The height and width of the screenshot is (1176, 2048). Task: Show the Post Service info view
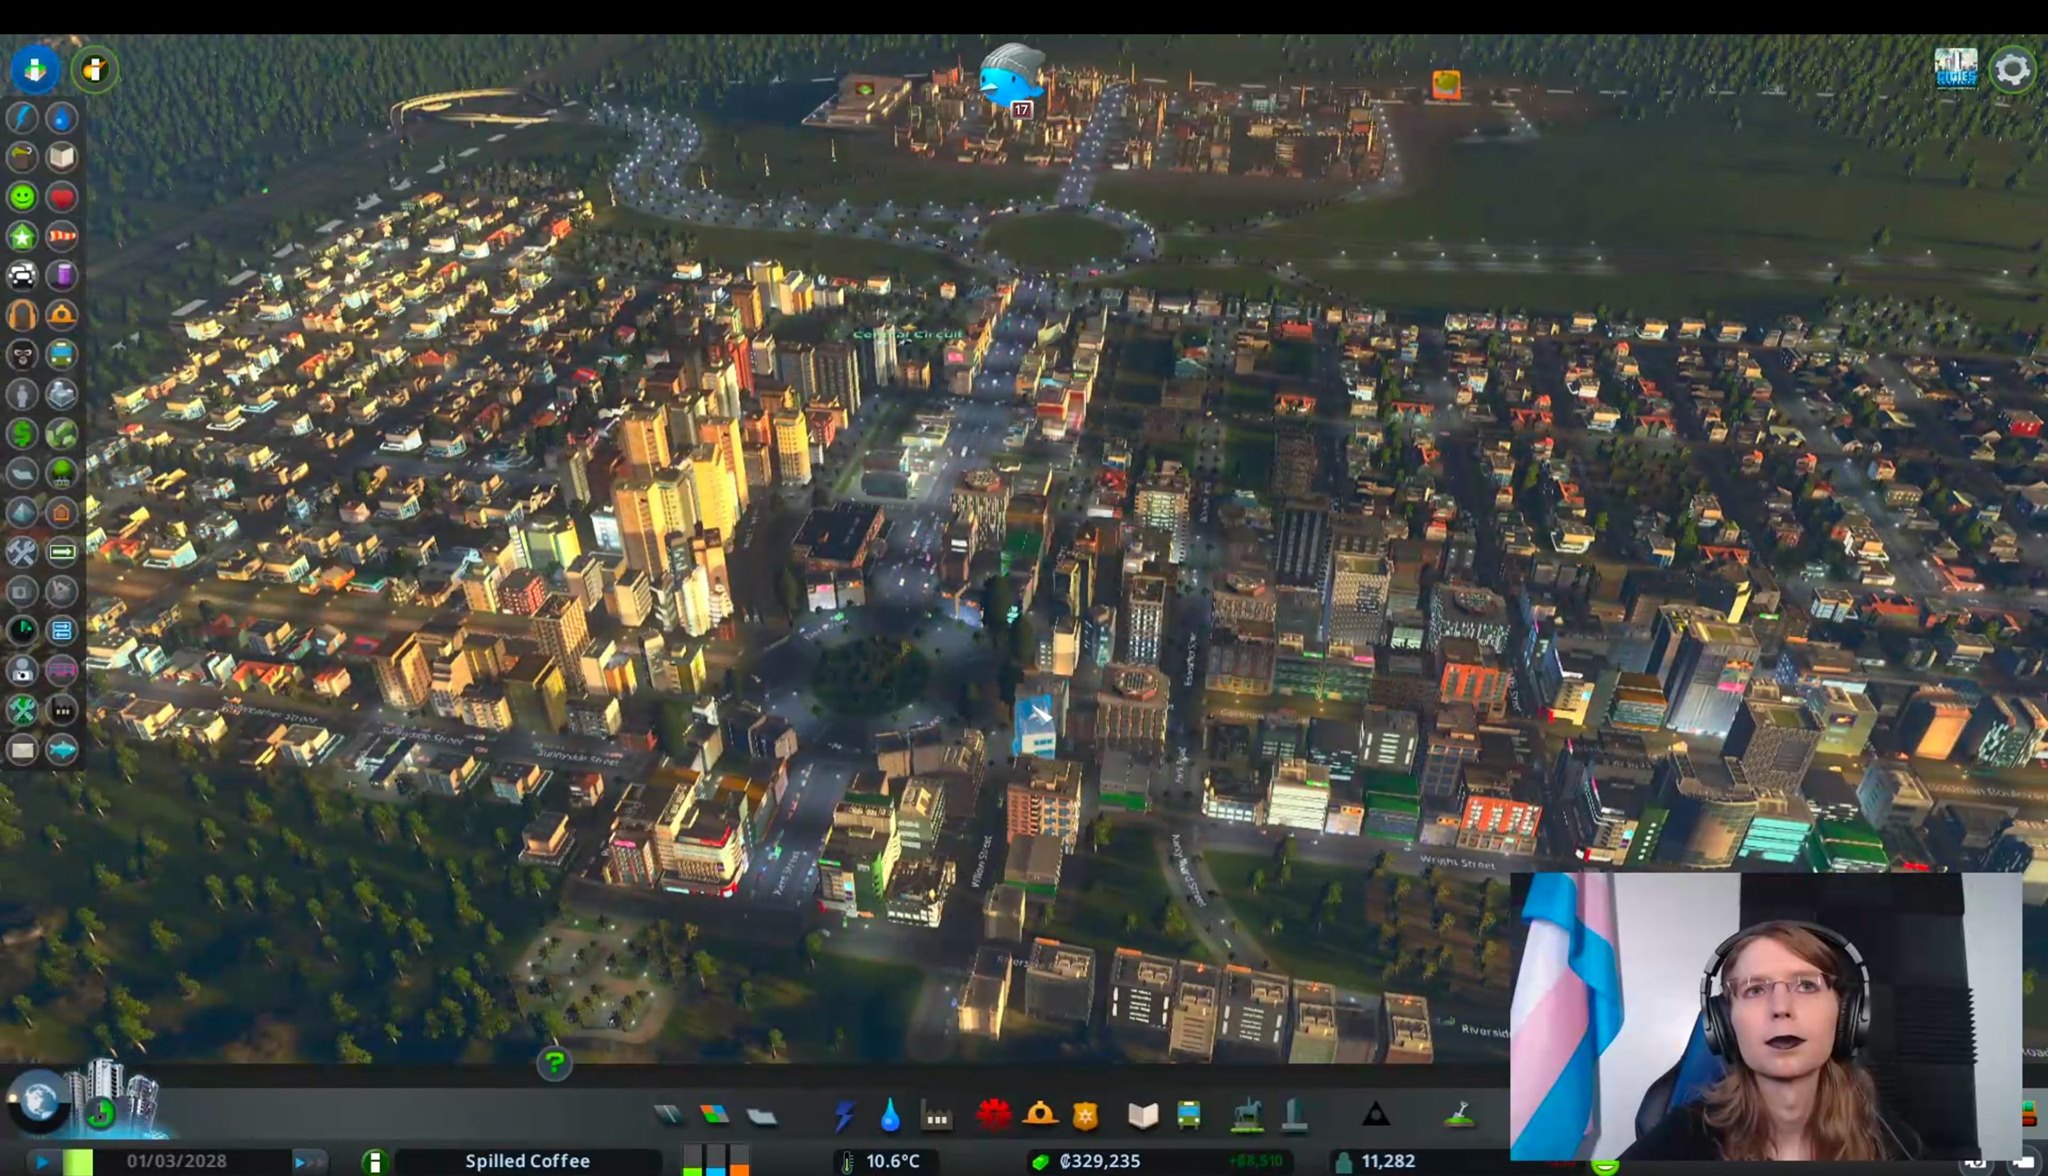[x=22, y=750]
